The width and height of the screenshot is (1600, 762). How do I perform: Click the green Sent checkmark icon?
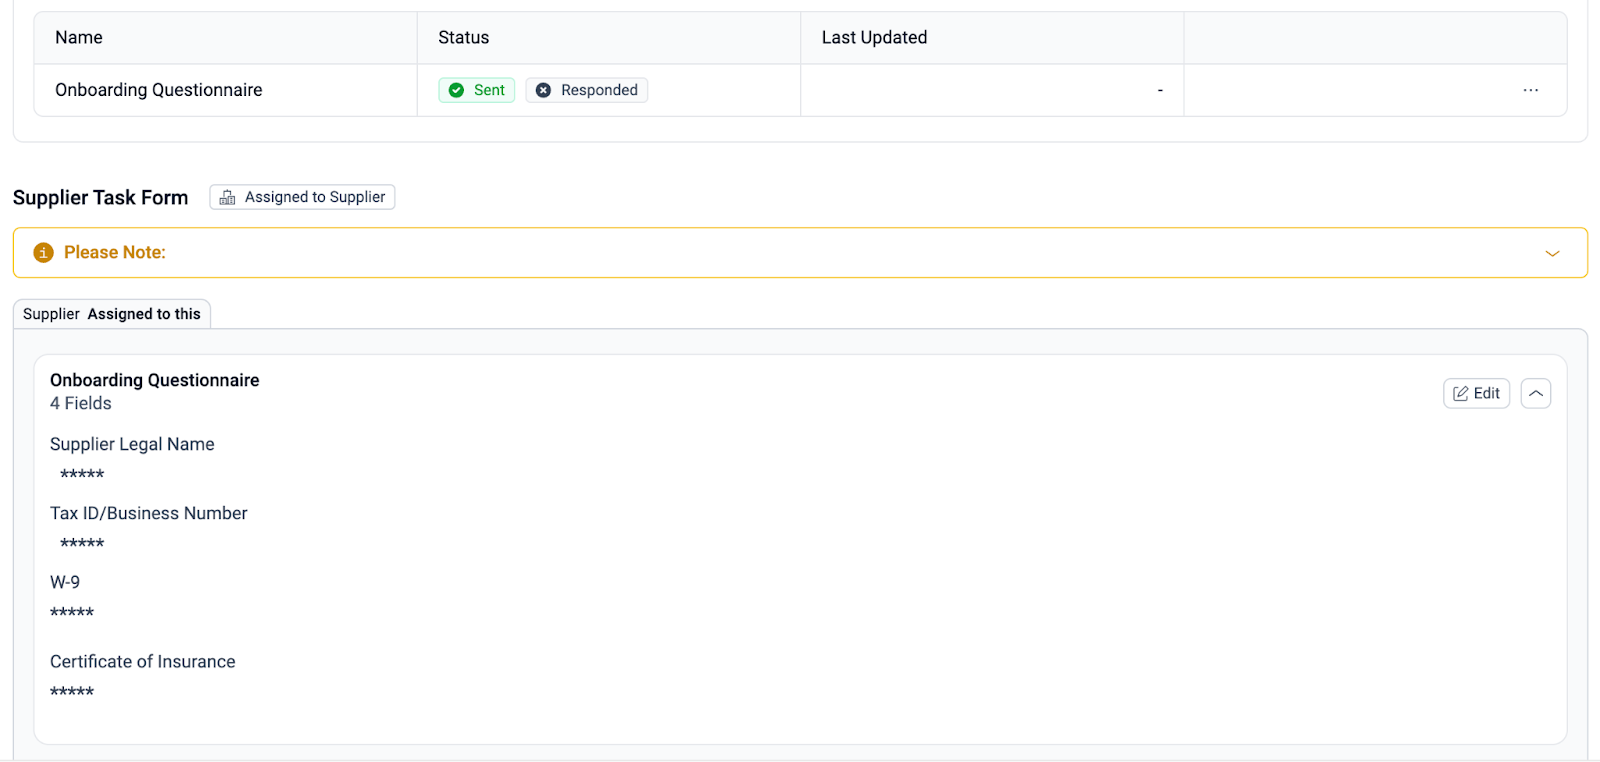tap(456, 90)
